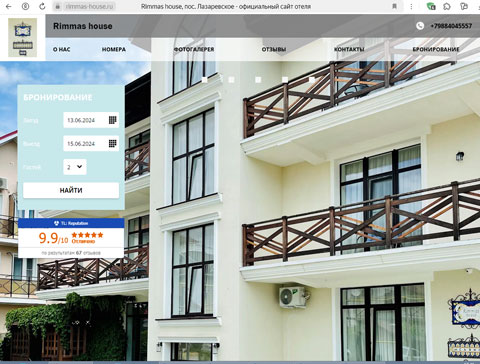
Task: Click the Yandex home button in toolbar
Action: (25, 6)
